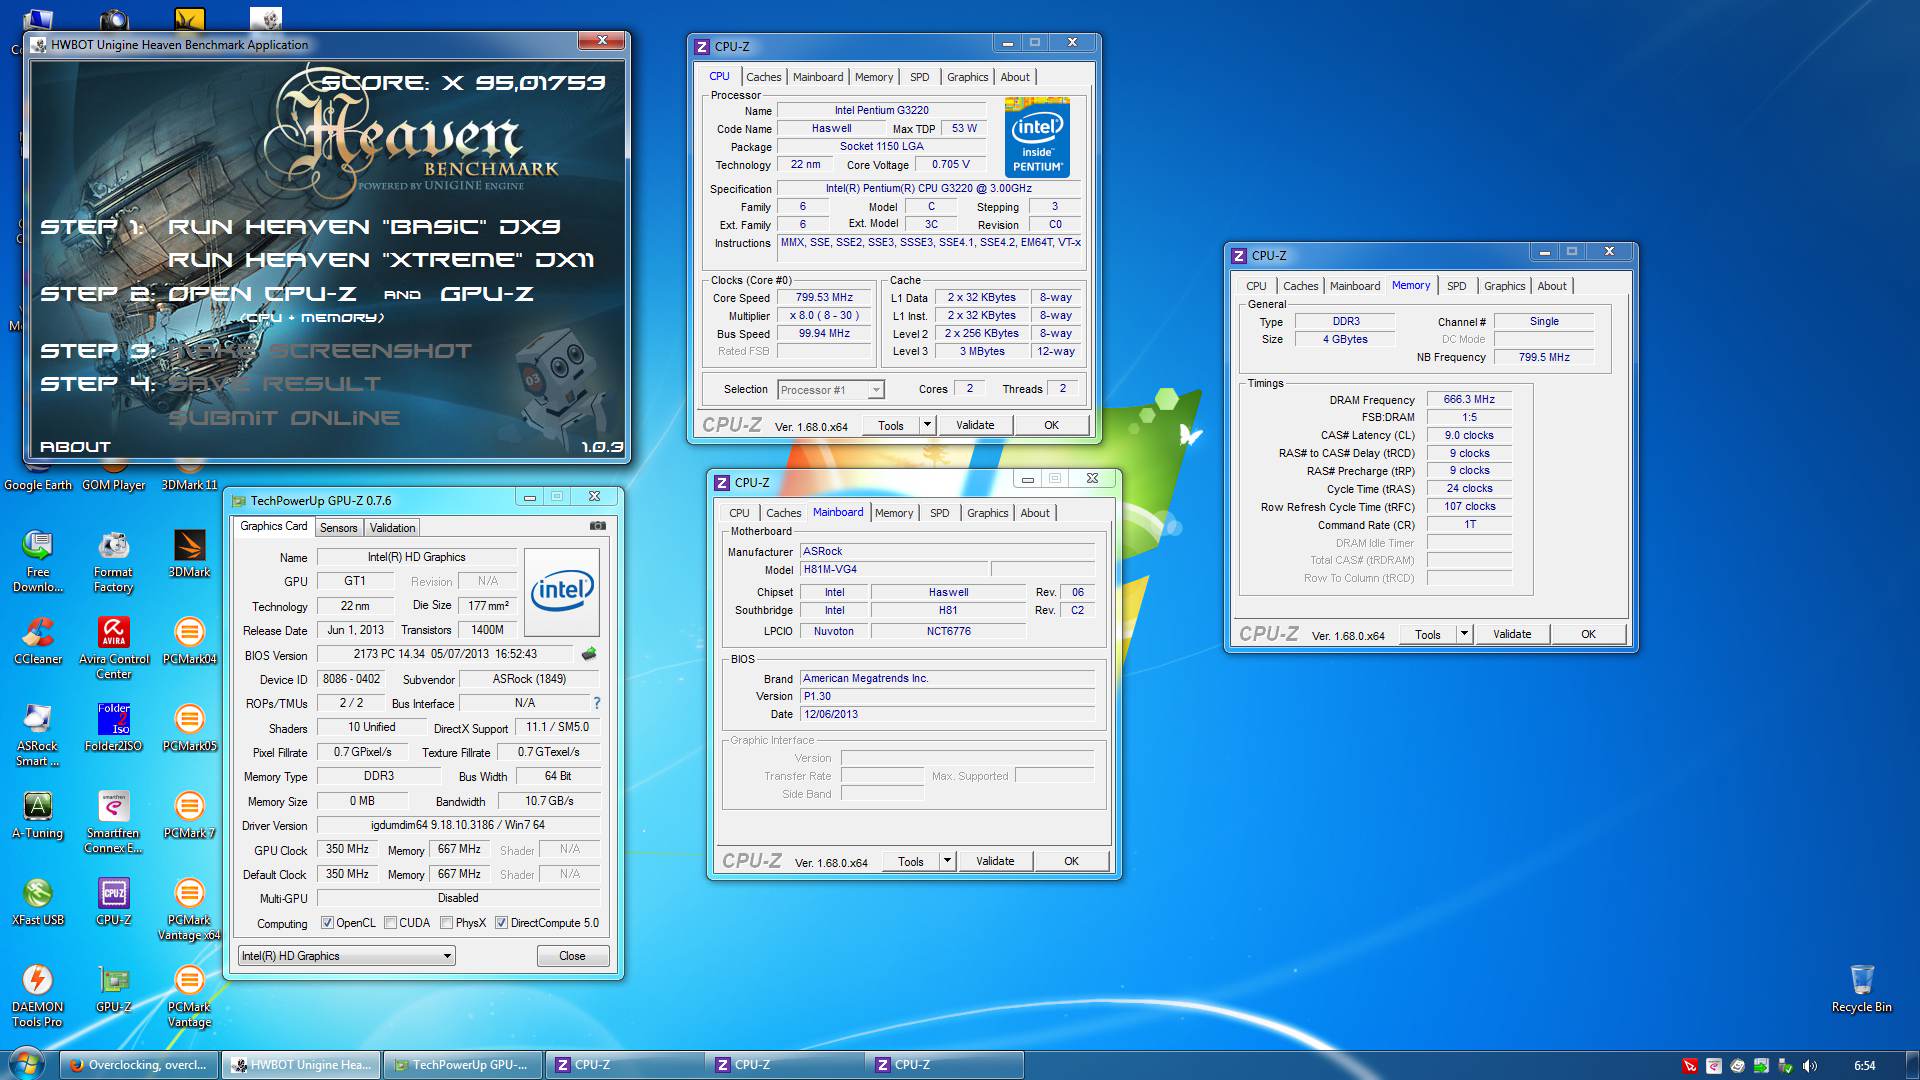Viewport: 1920px width, 1080px height.
Task: Open Caches tab in CPU-Z CPU window
Action: 763,77
